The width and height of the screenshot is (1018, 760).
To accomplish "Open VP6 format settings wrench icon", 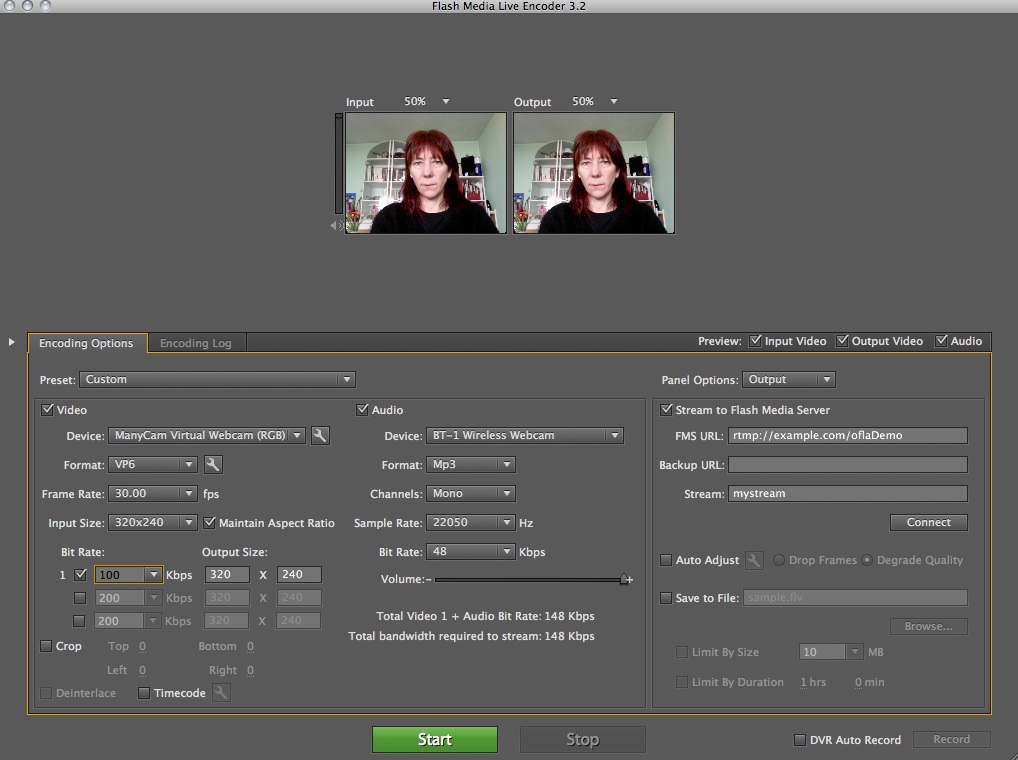I will tap(213, 464).
